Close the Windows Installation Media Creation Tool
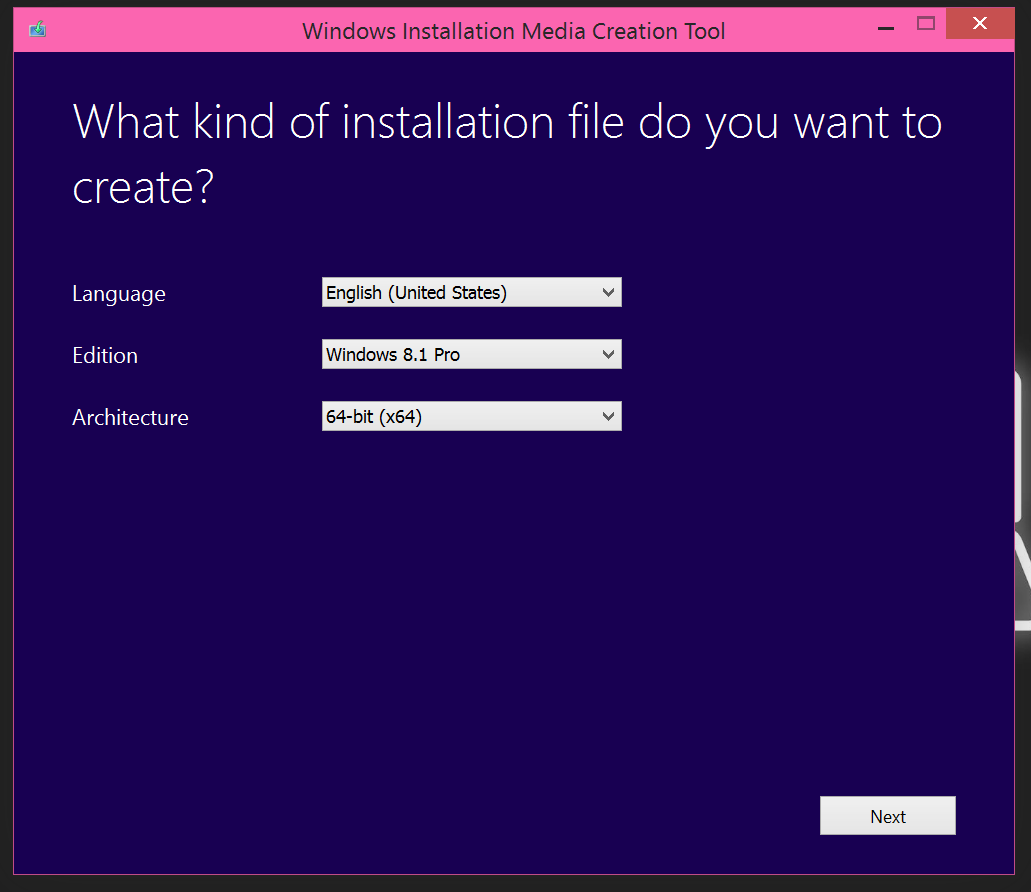1031x892 pixels. pyautogui.click(x=979, y=24)
